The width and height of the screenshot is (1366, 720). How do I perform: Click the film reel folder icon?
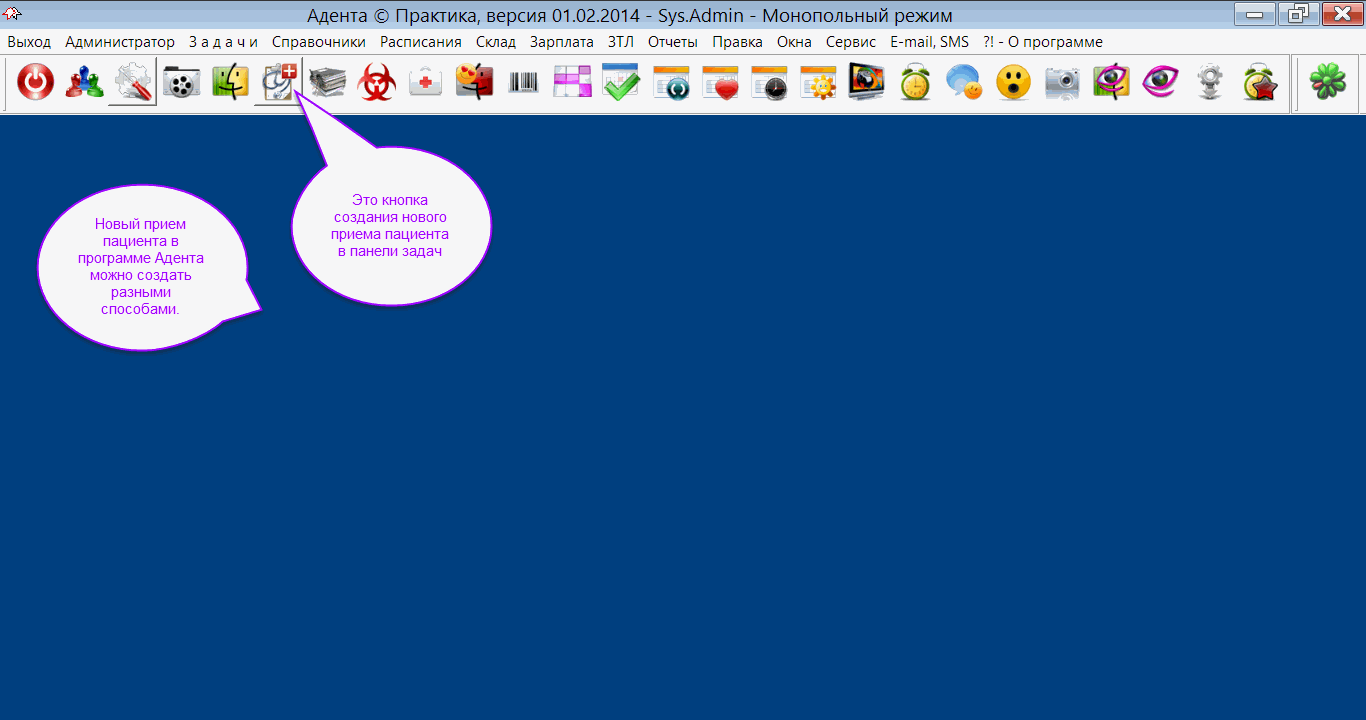[x=181, y=83]
